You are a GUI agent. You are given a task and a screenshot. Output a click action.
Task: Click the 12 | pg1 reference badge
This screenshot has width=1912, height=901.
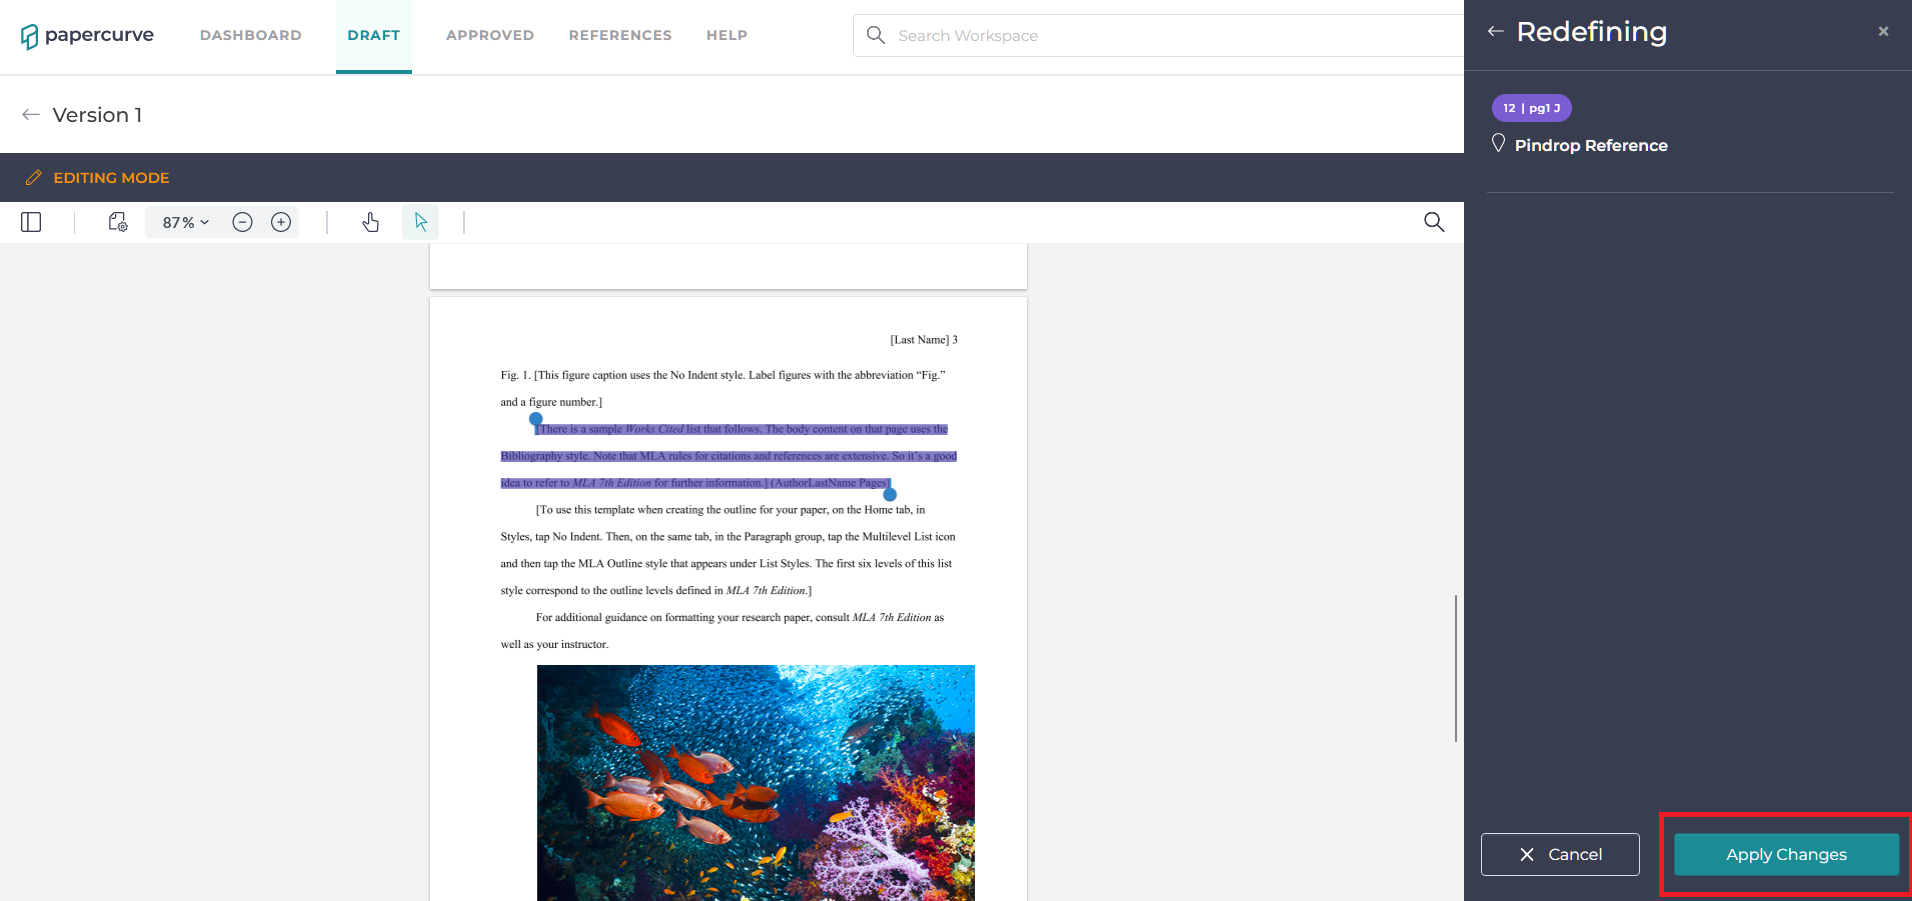point(1531,108)
